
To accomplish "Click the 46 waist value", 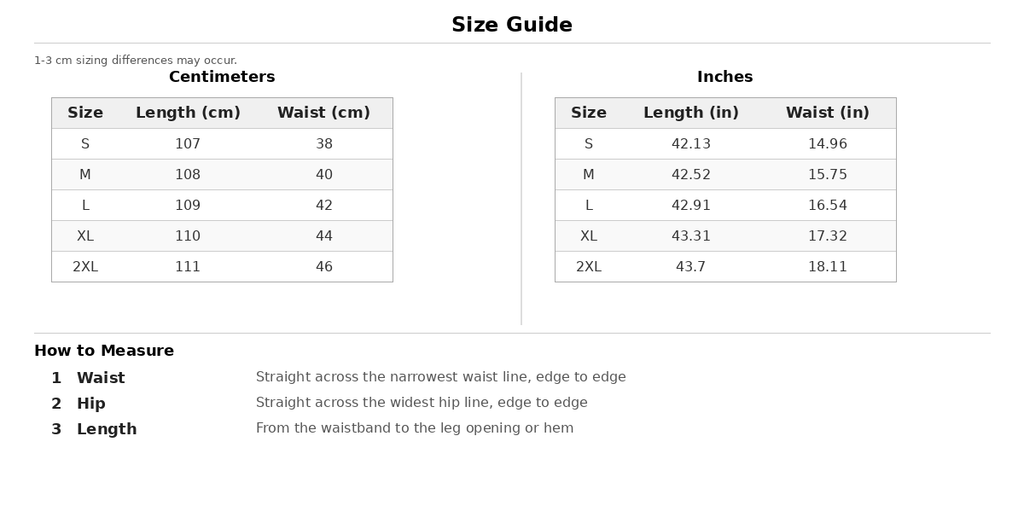I will 324,266.
